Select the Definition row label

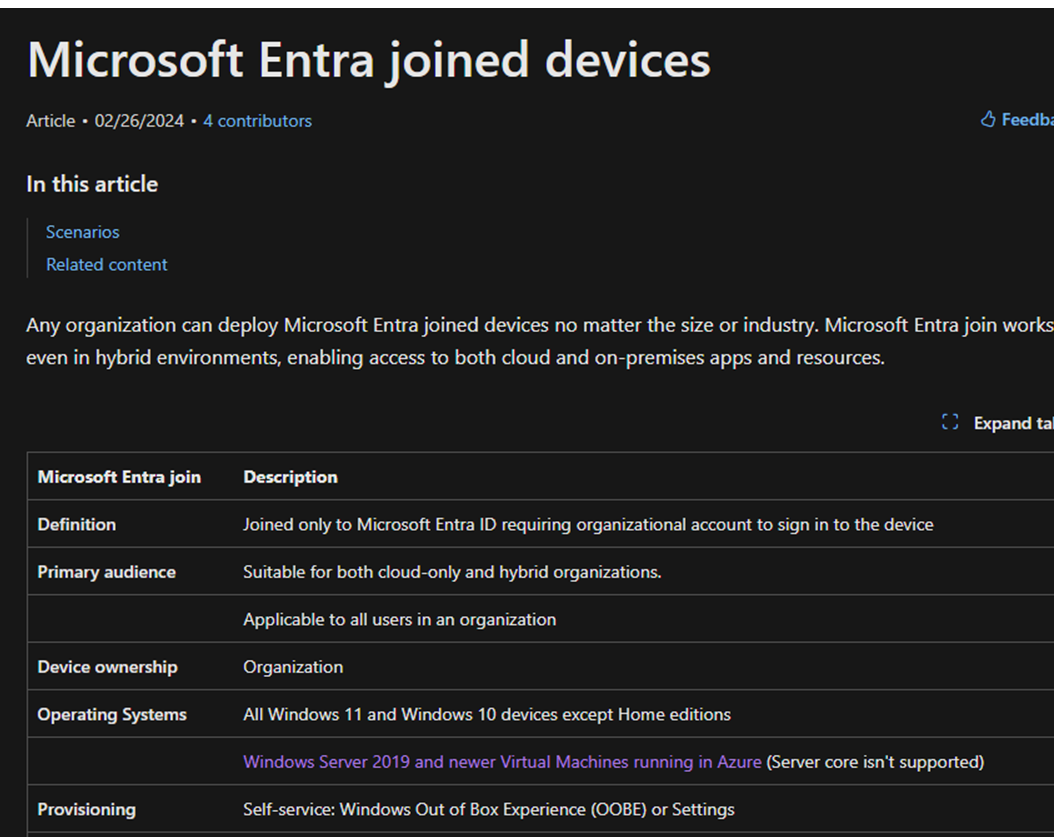[77, 525]
